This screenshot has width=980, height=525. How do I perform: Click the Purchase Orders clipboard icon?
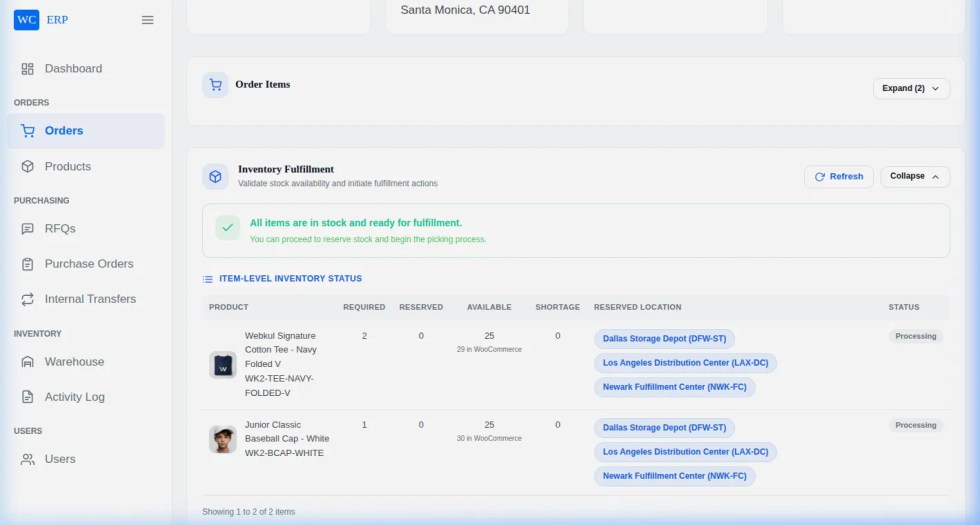coord(28,264)
